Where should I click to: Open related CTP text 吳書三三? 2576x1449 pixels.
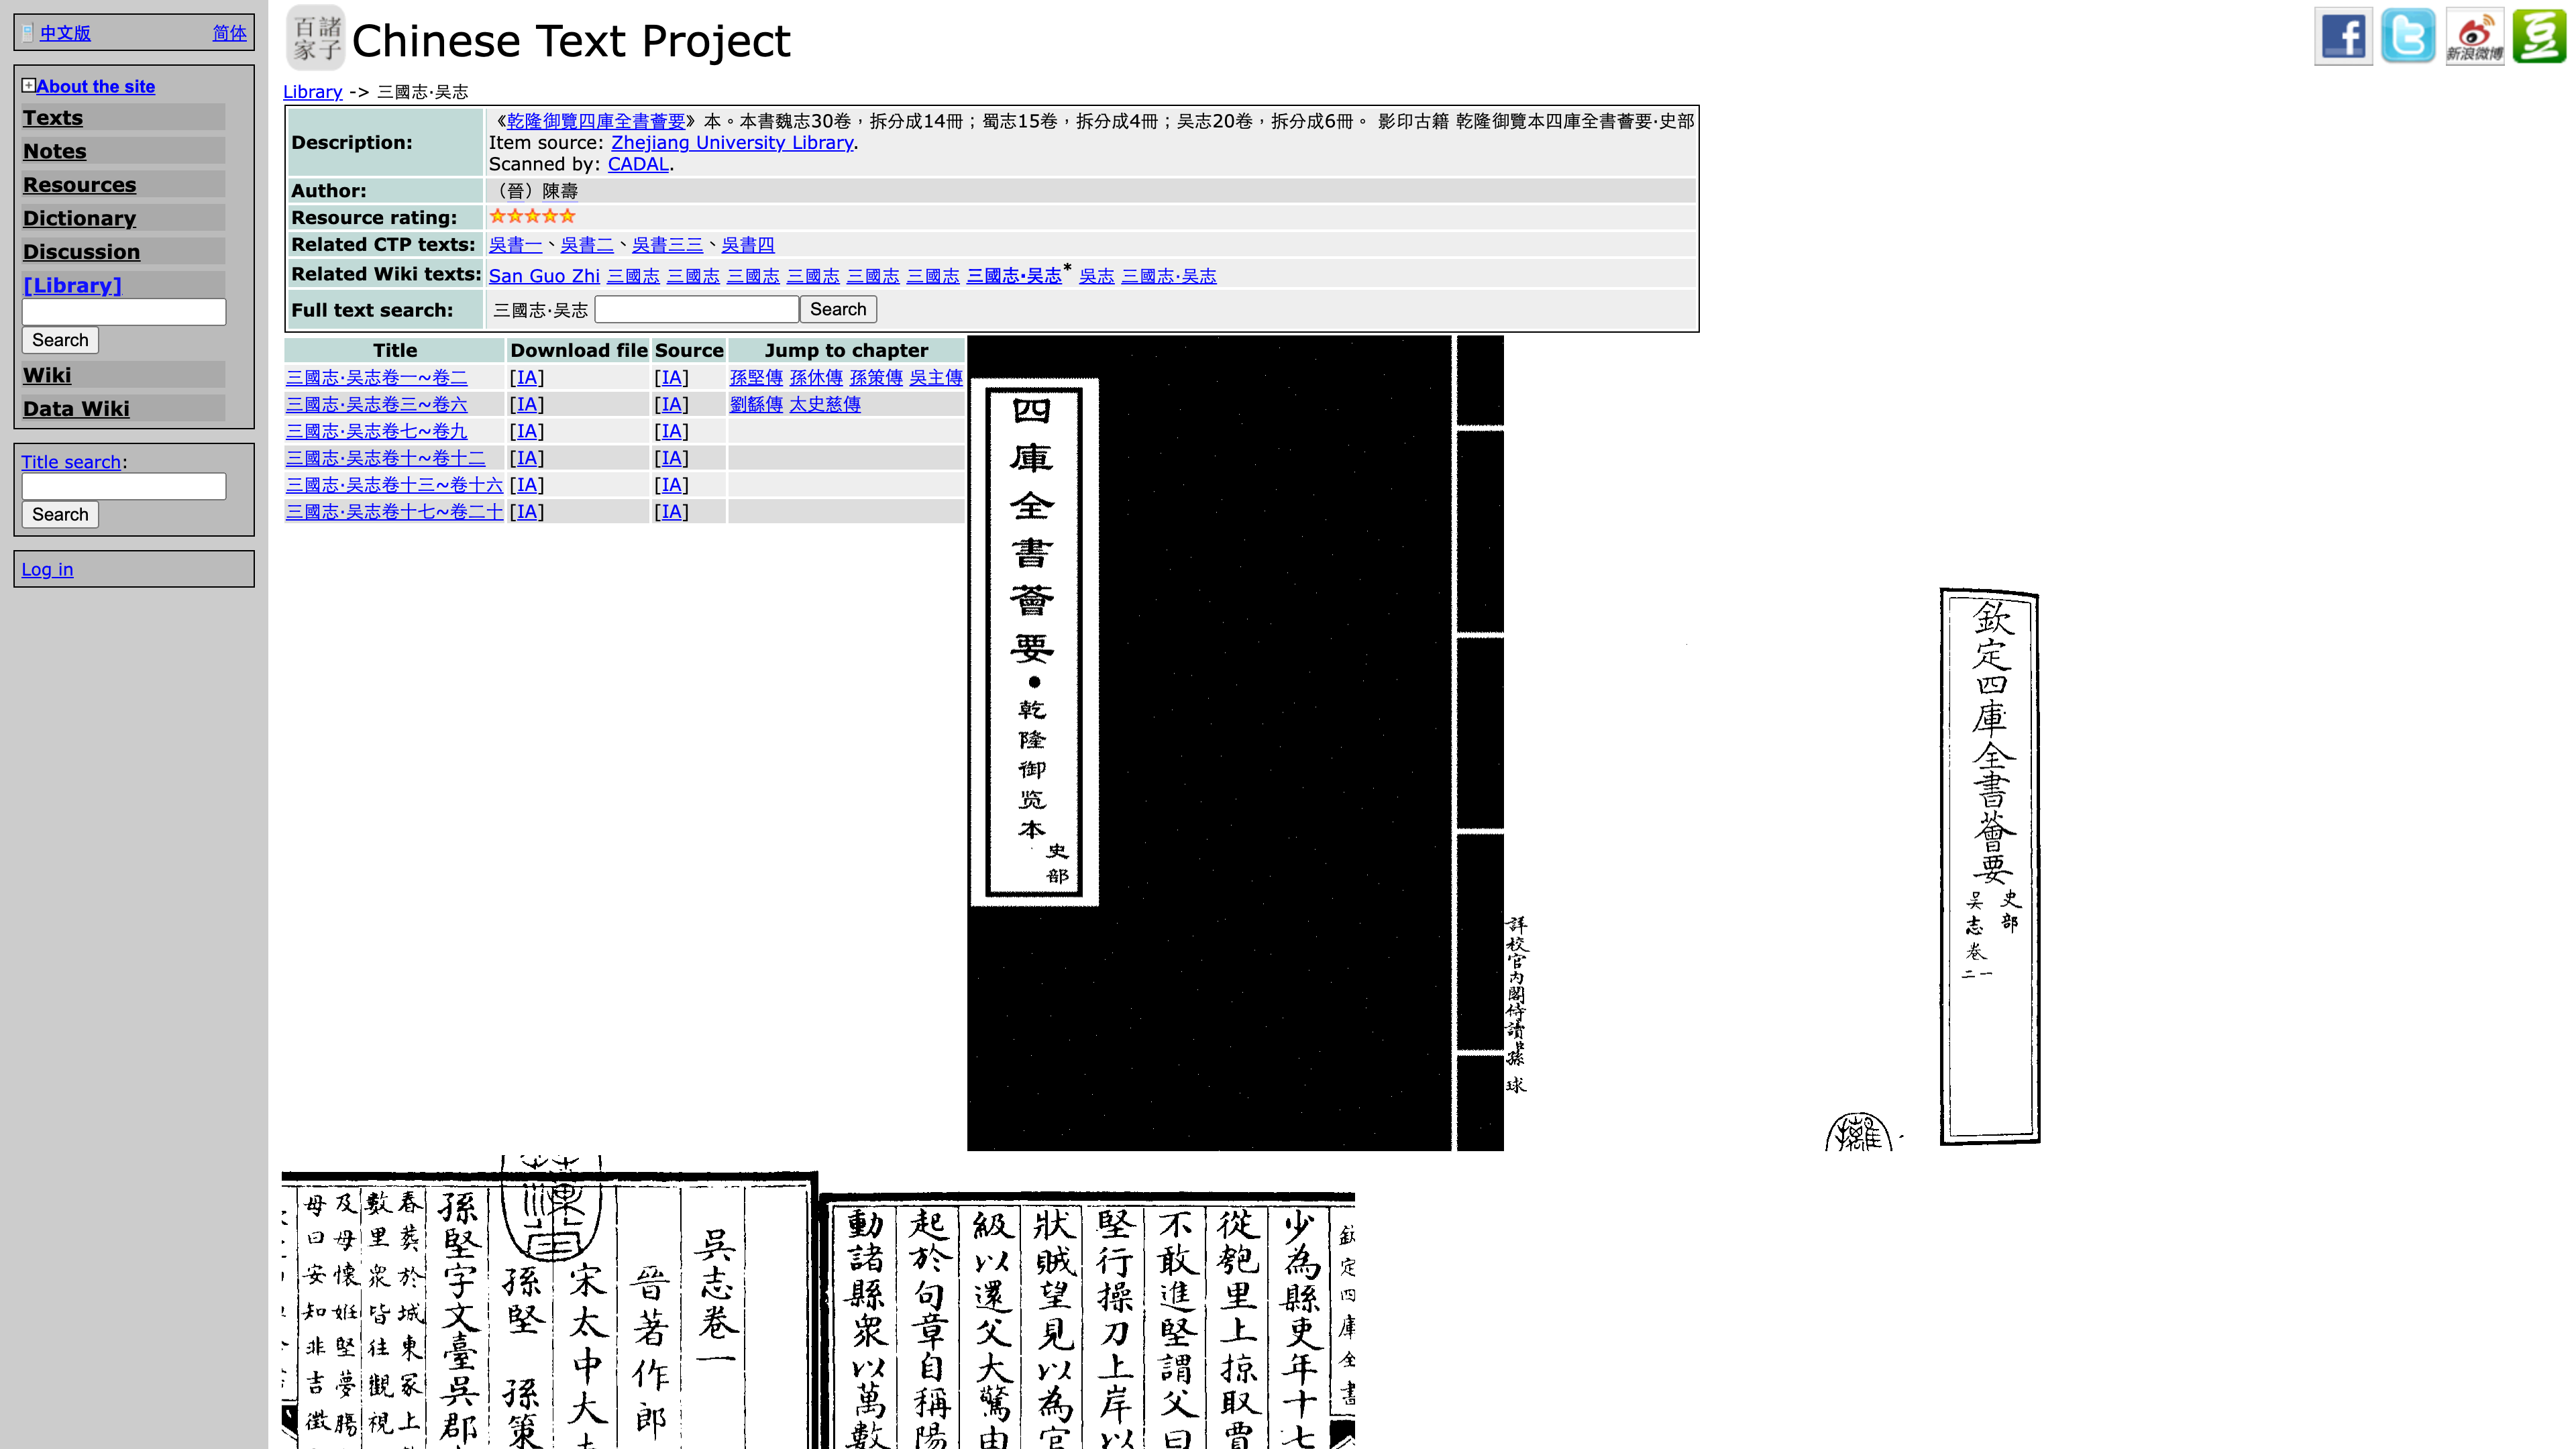tap(667, 244)
